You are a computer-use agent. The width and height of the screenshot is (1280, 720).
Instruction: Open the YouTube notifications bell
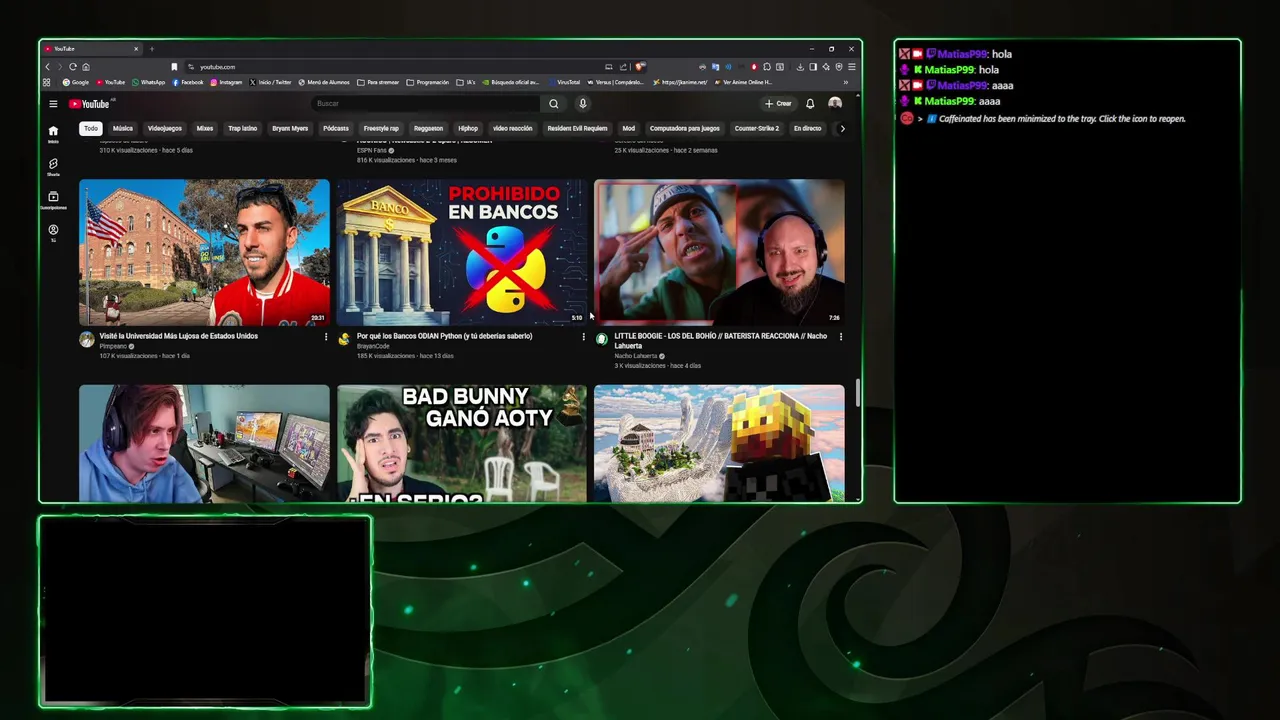point(810,104)
